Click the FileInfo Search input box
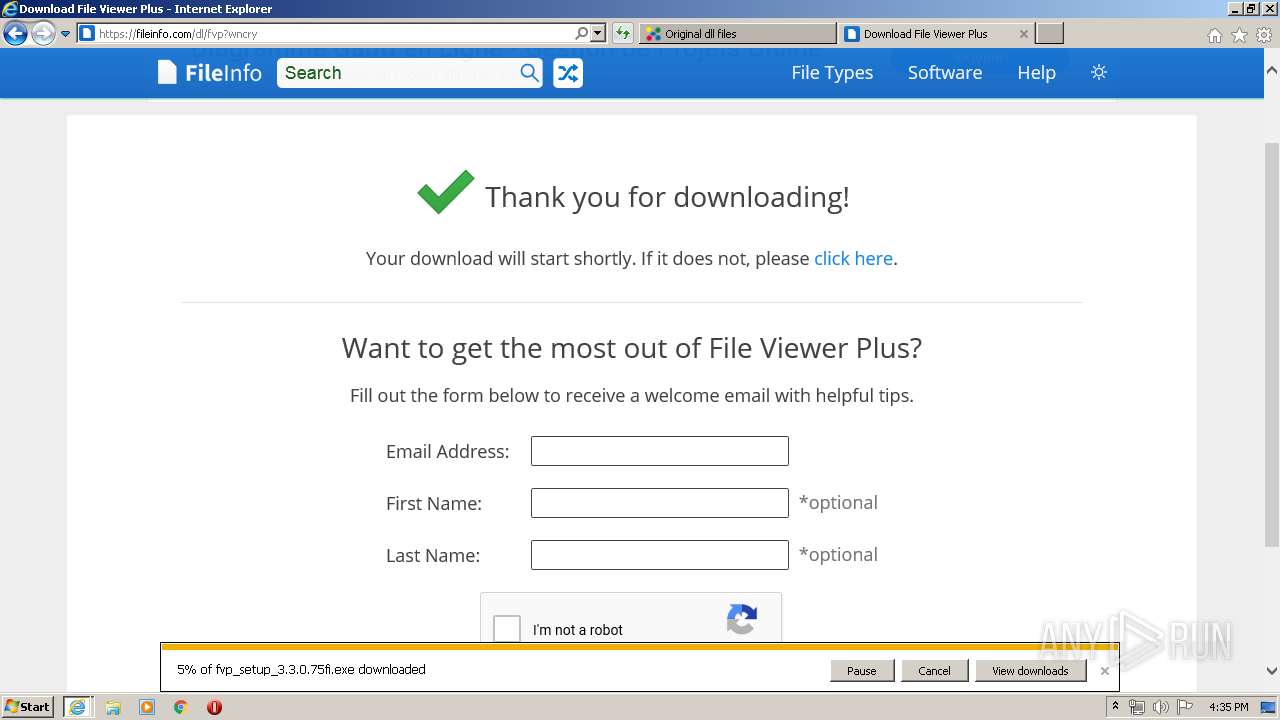Image resolution: width=1280 pixels, height=720 pixels. tap(398, 73)
